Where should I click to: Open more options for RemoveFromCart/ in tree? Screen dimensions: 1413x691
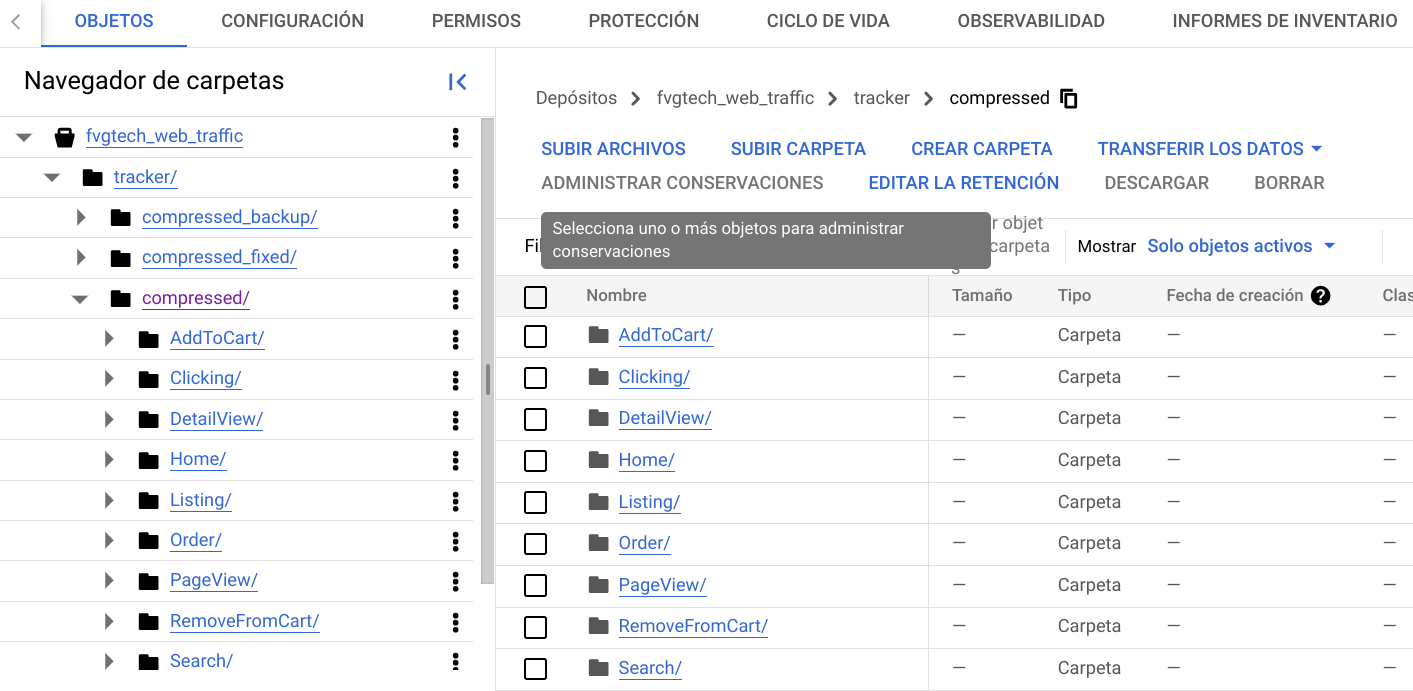point(456,622)
